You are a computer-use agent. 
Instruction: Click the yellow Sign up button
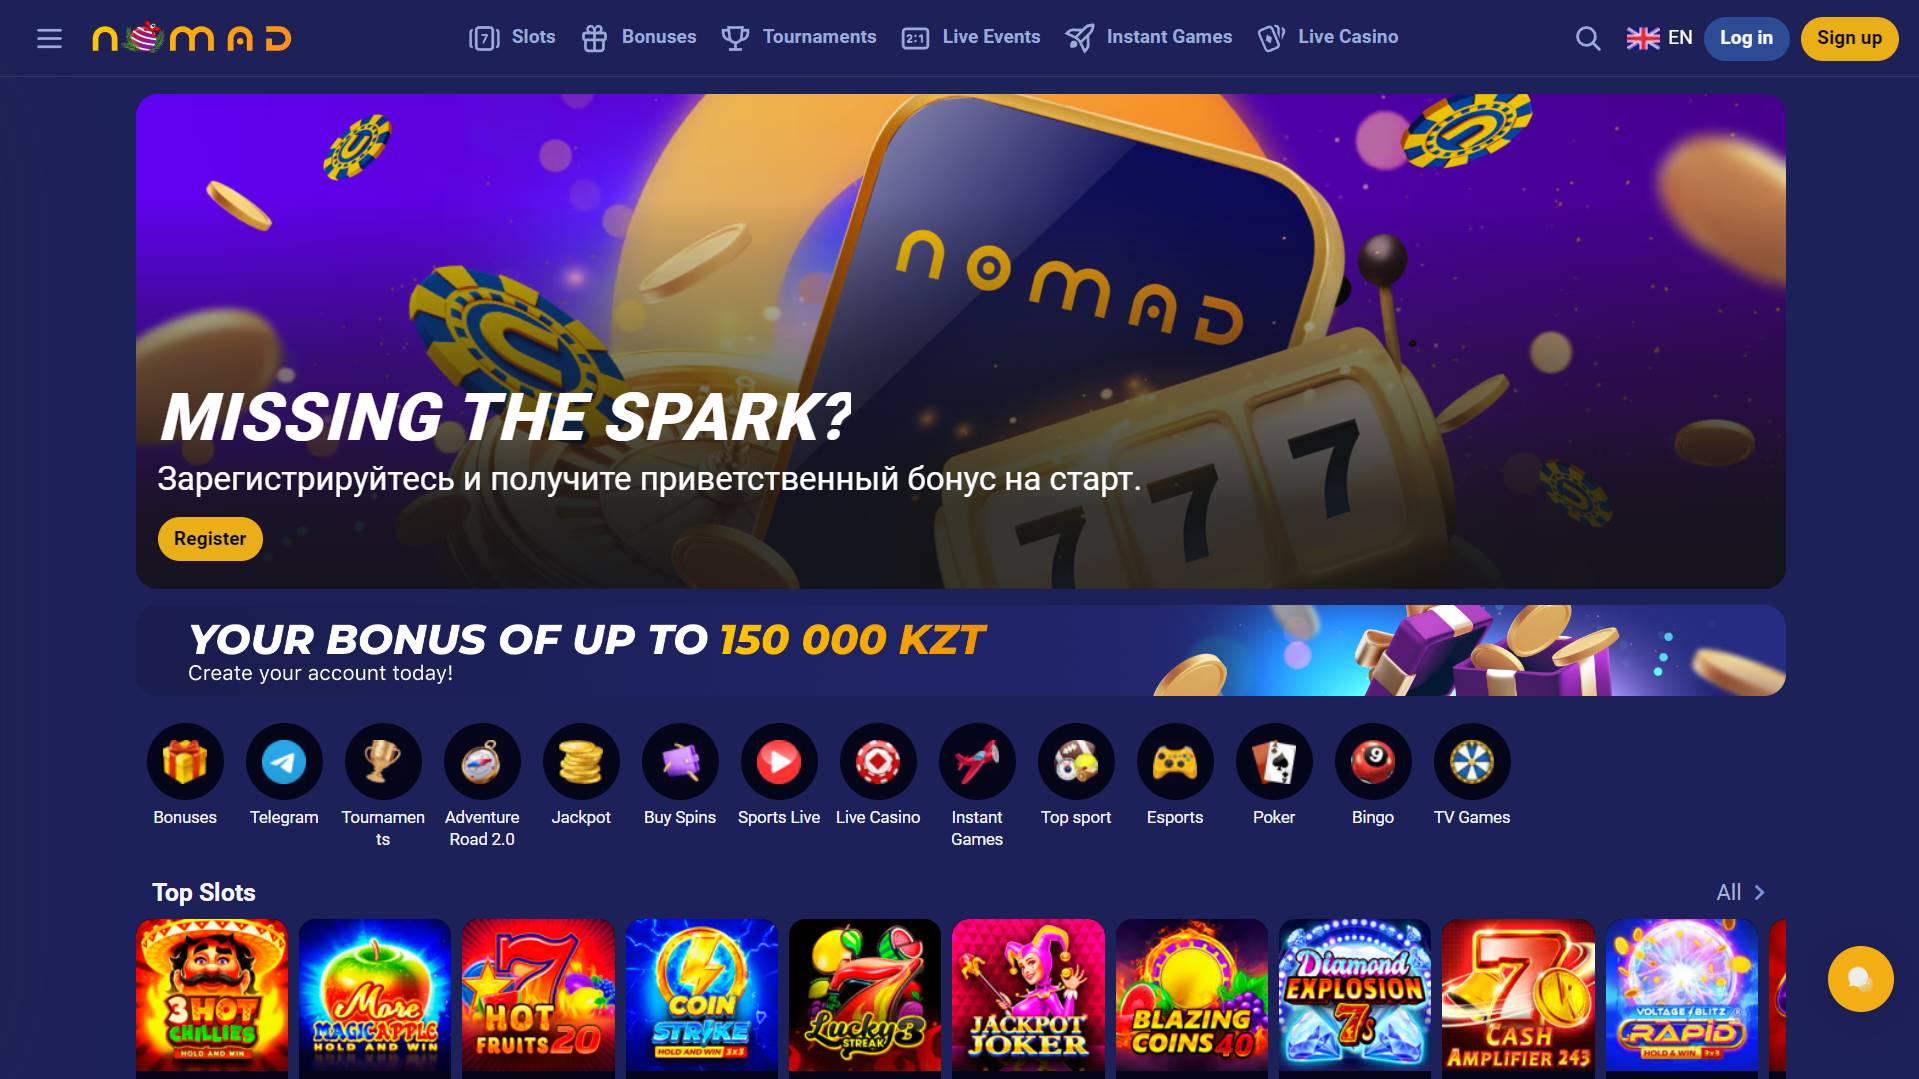click(1849, 38)
